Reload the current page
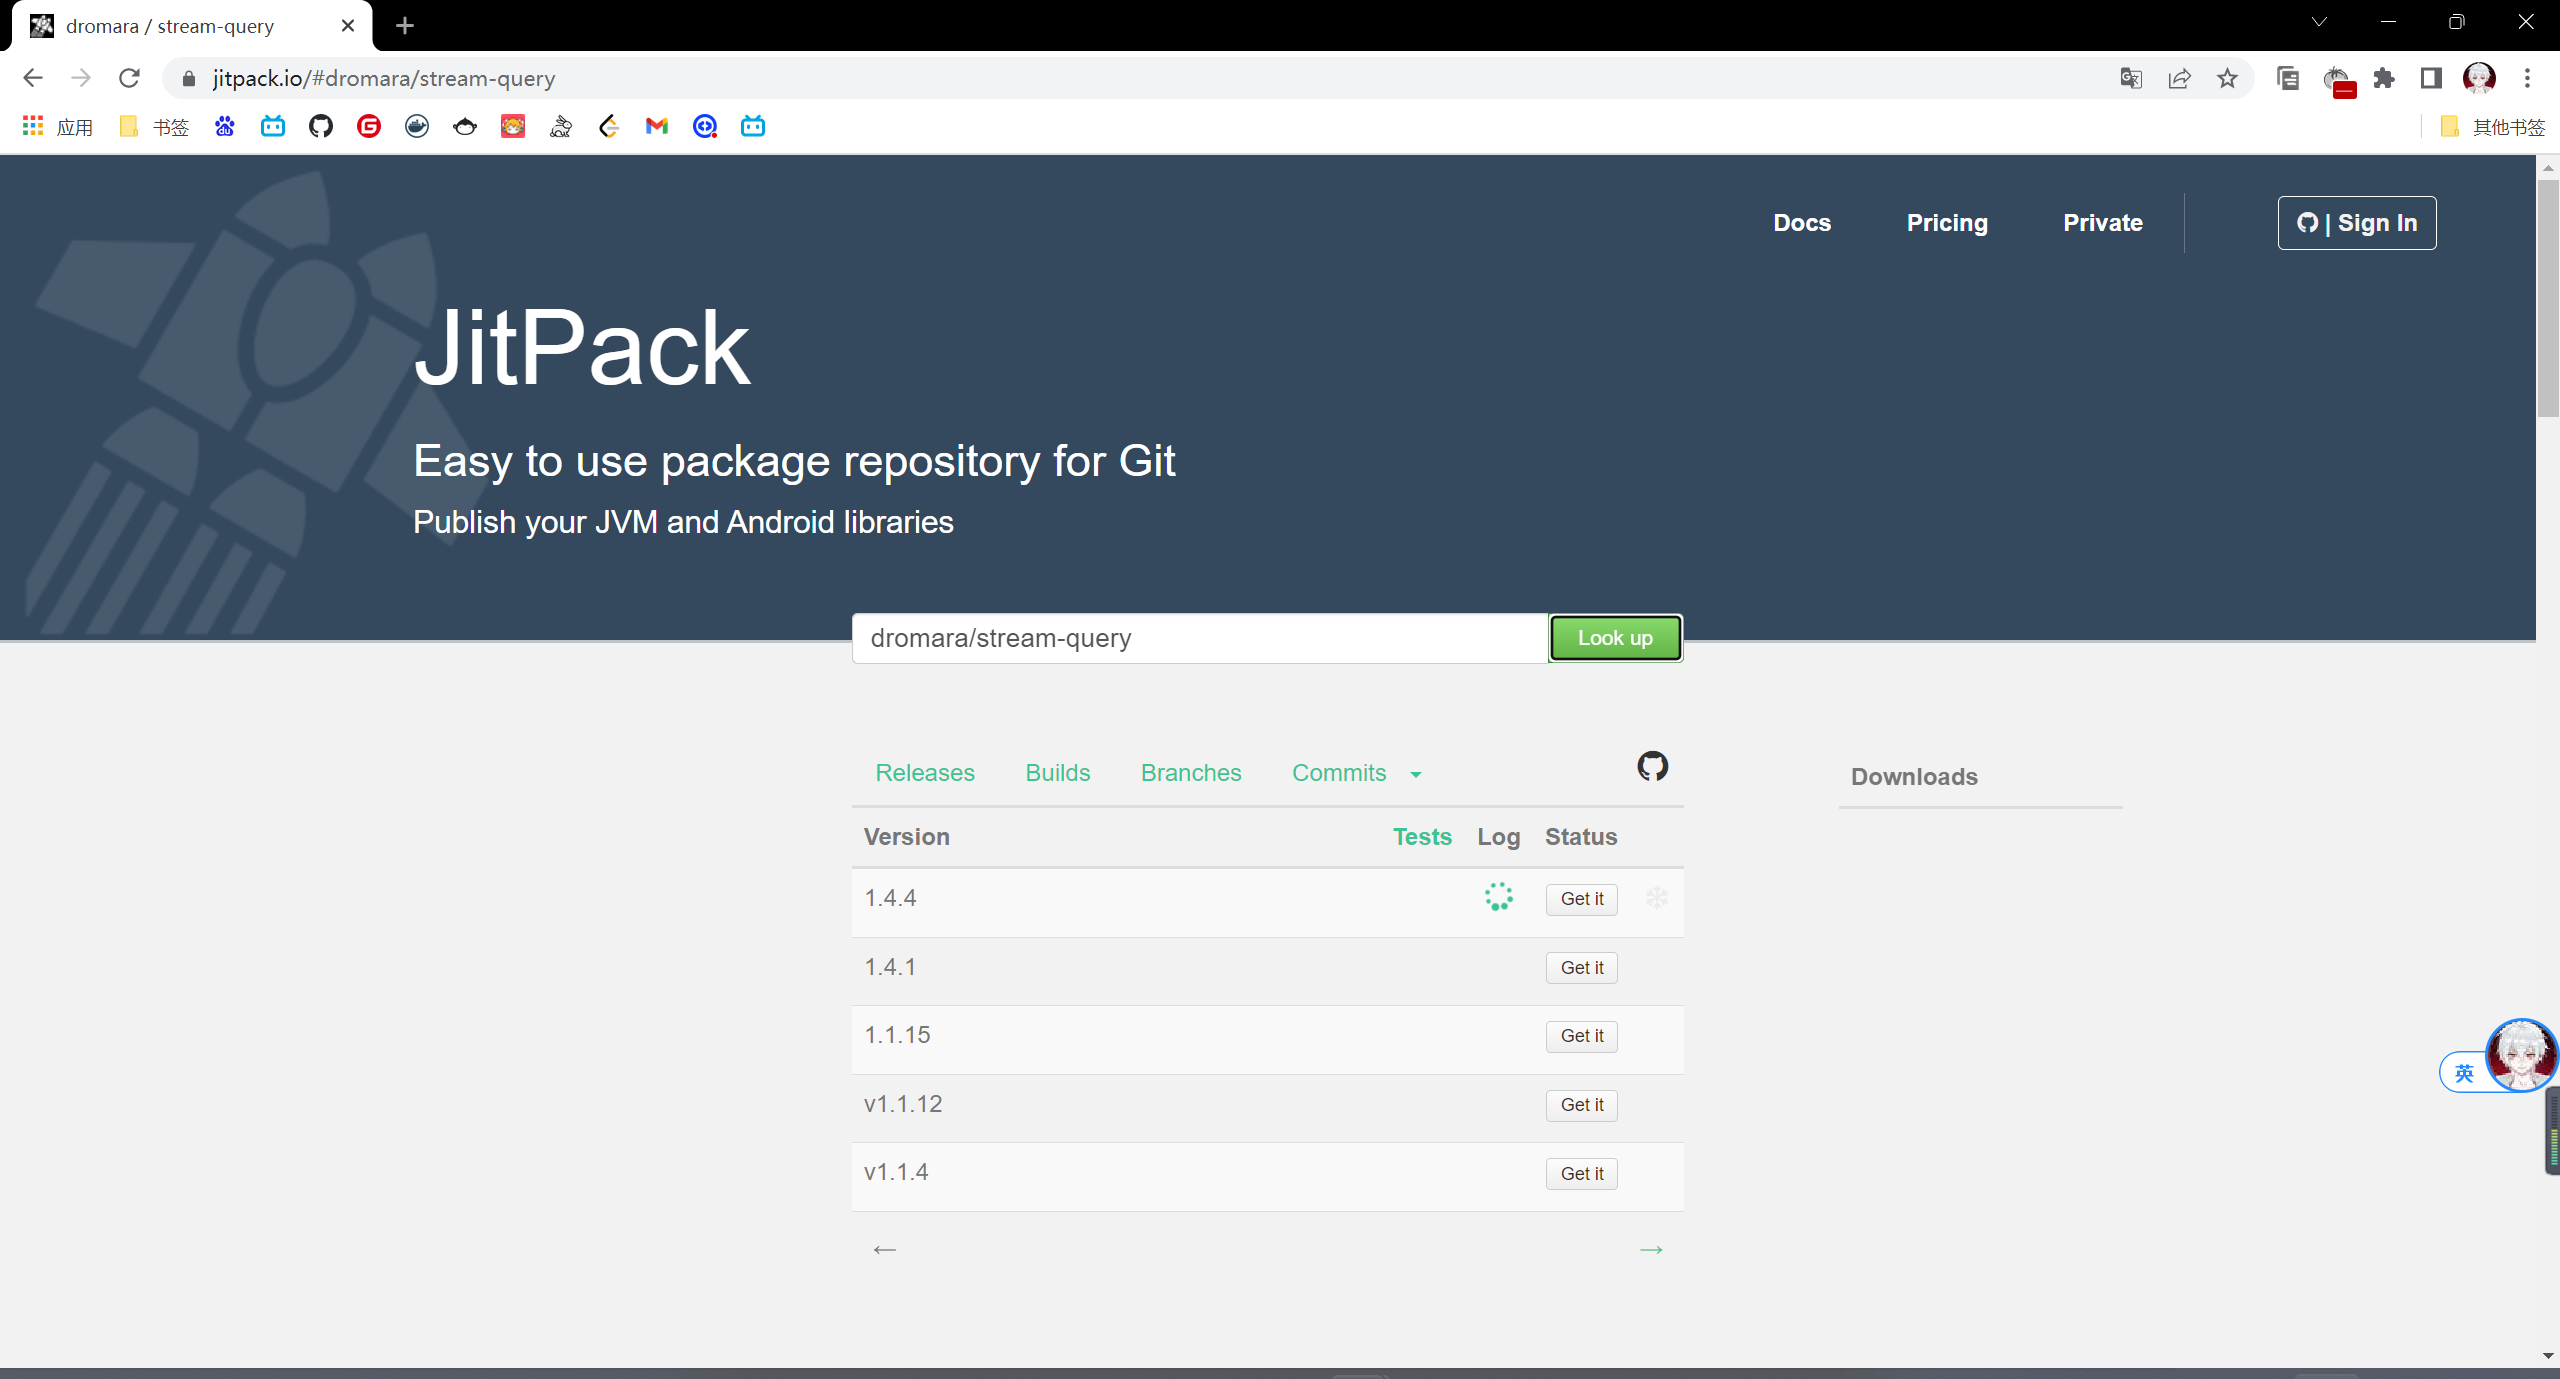2560x1379 pixels. [x=129, y=78]
